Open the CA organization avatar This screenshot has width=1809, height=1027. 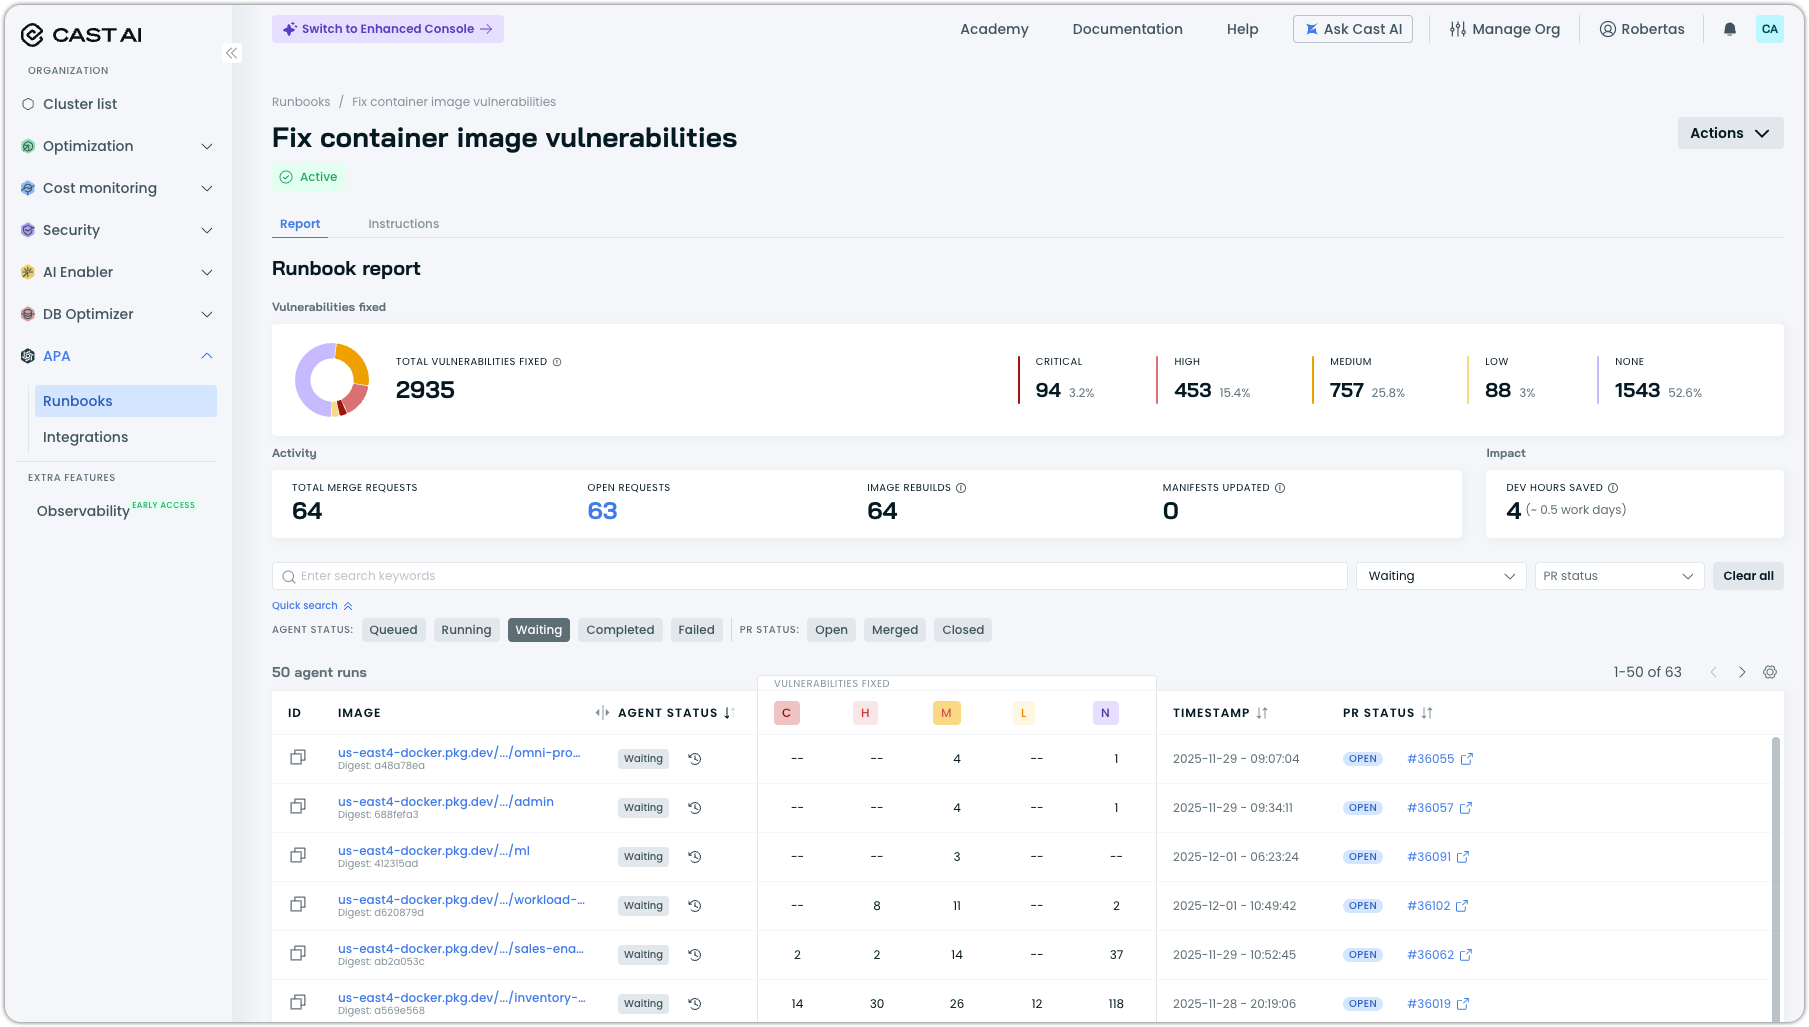tap(1770, 29)
